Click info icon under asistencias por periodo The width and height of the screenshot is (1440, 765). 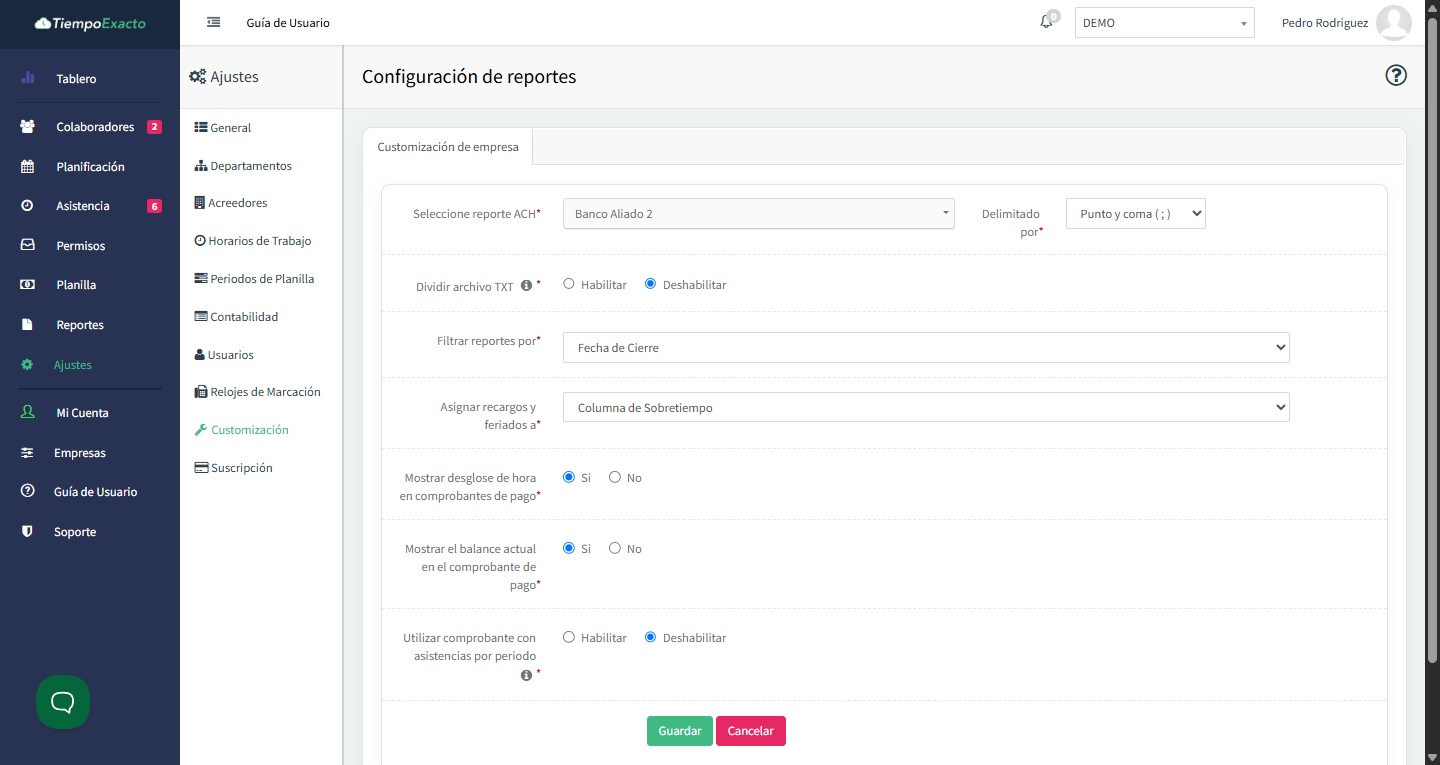tap(526, 675)
